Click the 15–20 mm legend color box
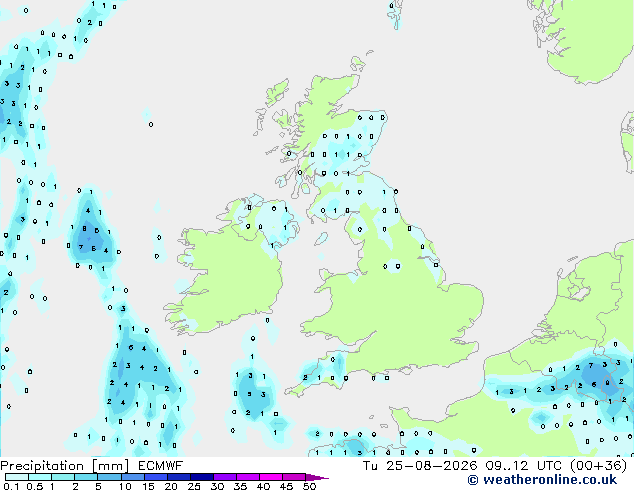The image size is (634, 490). point(156,477)
